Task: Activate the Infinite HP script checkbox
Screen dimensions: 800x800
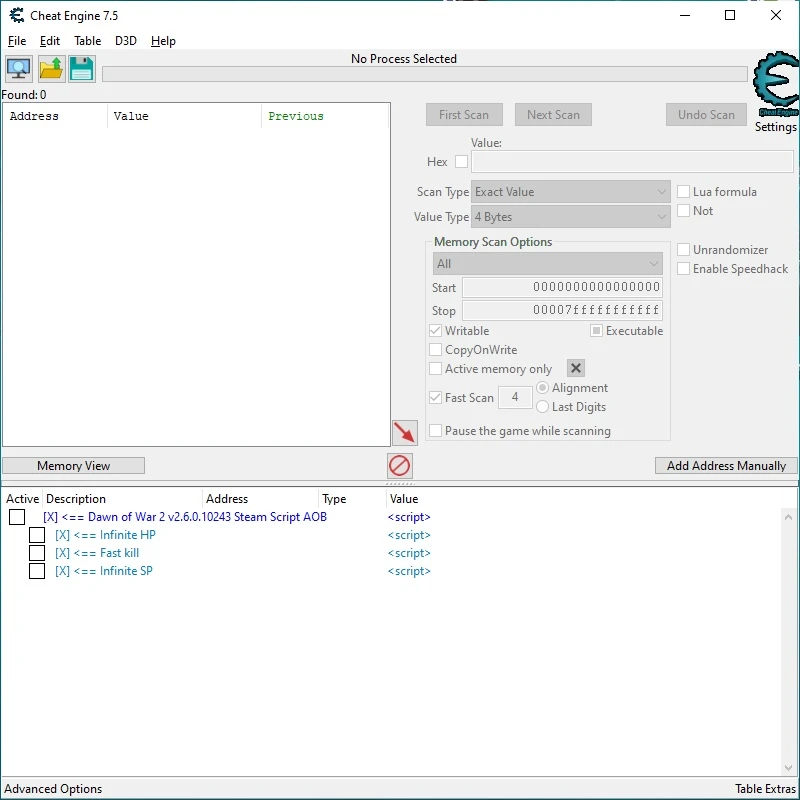Action: (x=37, y=535)
